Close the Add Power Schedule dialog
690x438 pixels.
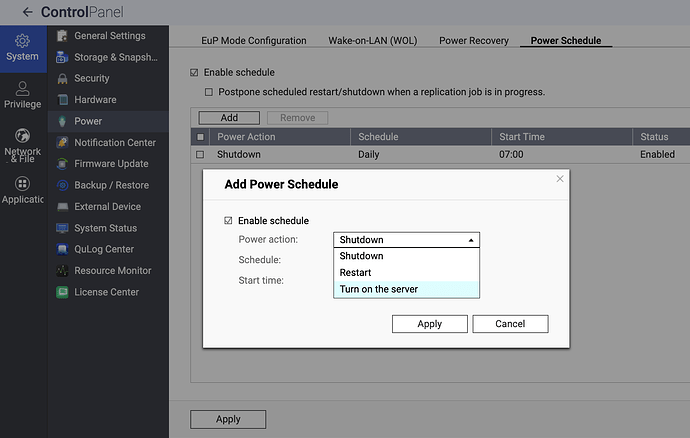pyautogui.click(x=560, y=179)
